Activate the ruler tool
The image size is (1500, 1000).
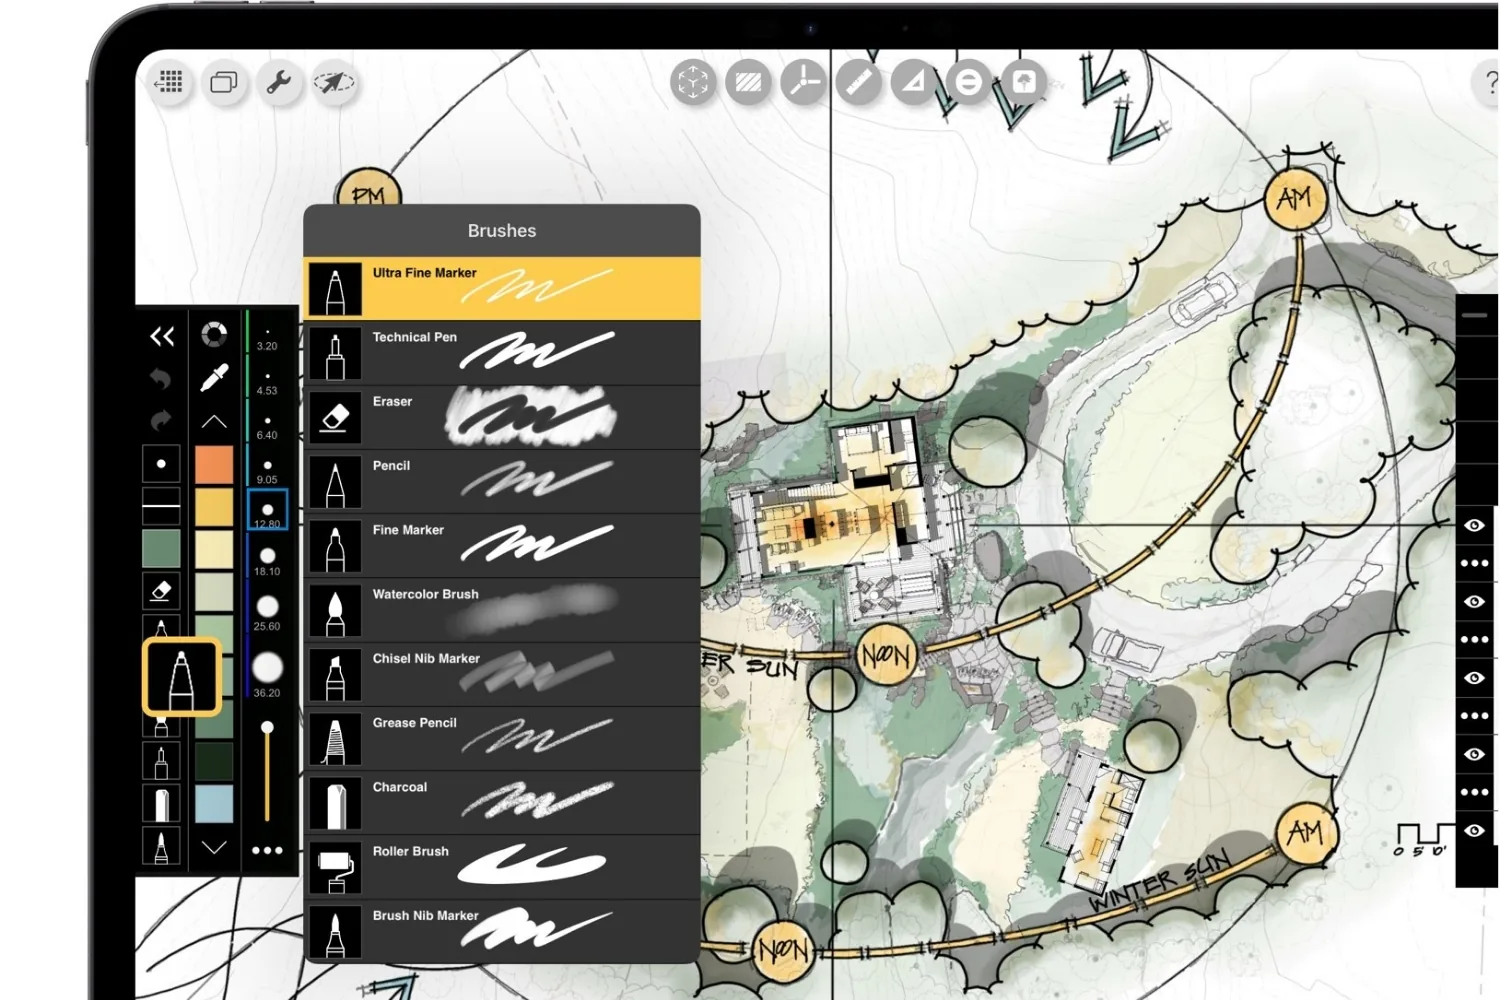[858, 82]
